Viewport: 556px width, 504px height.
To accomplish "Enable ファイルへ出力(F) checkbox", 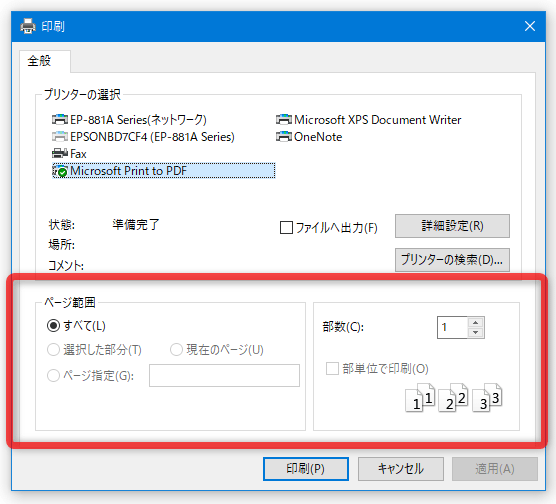I will 286,228.
